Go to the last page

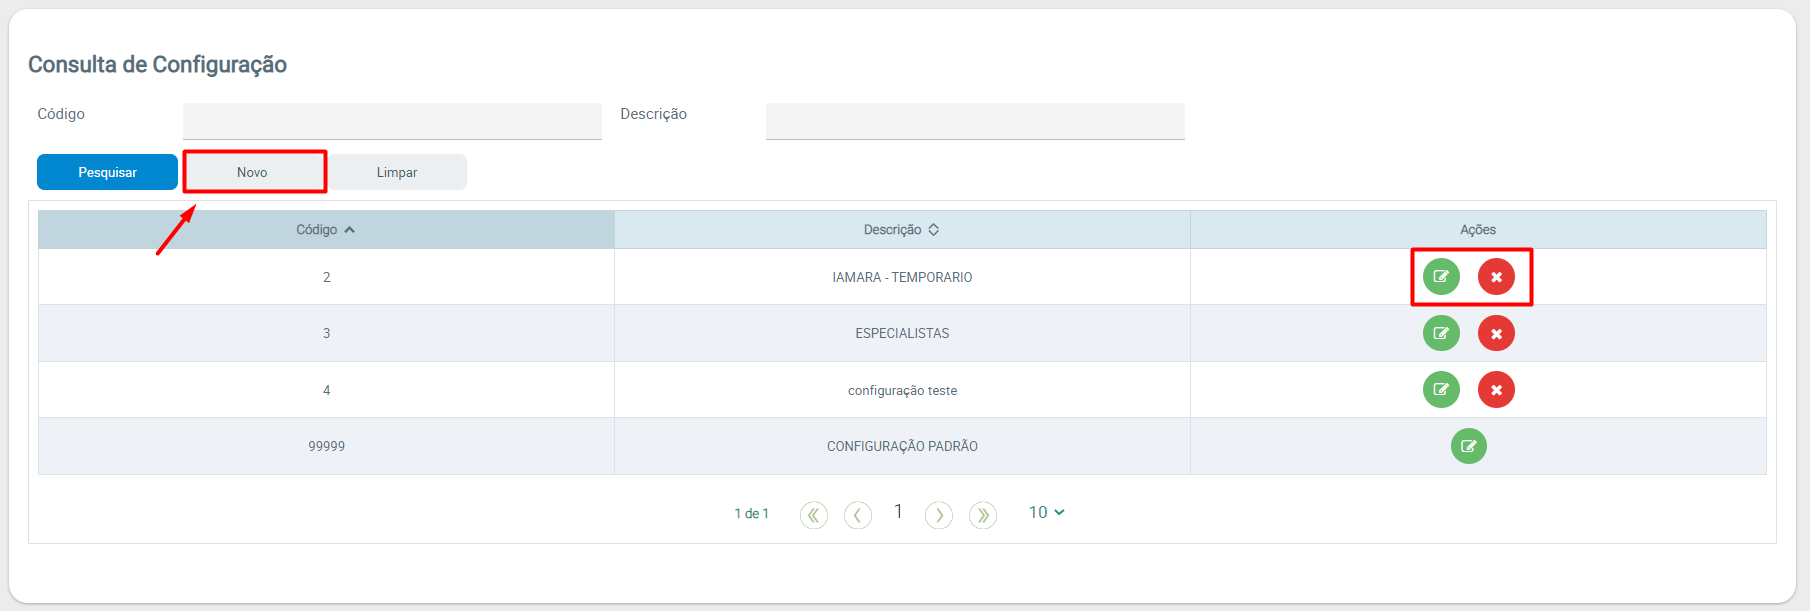click(x=983, y=515)
